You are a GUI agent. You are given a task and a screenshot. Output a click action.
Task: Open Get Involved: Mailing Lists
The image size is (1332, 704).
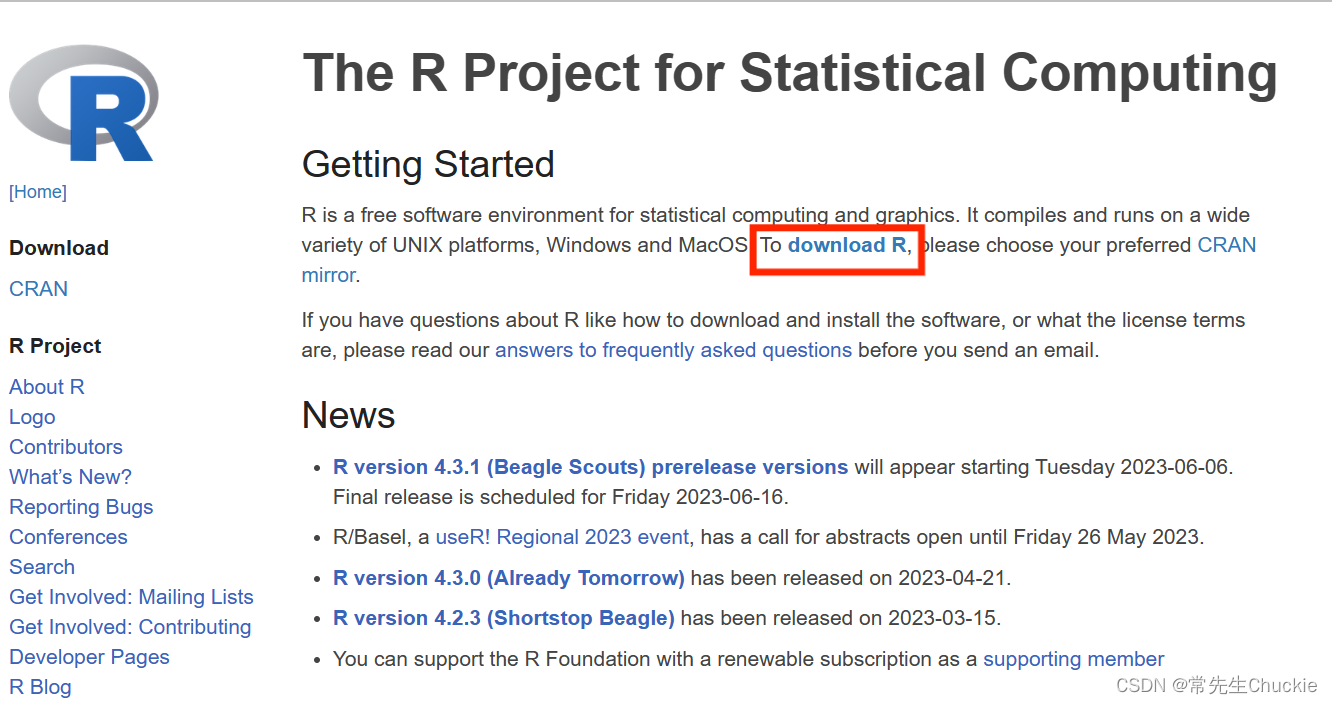(131, 597)
